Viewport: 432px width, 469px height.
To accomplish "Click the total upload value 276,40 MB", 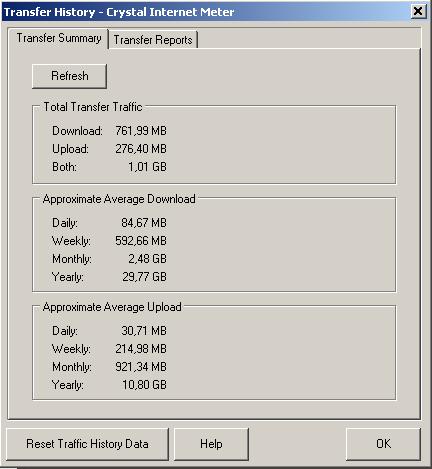I will [x=141, y=149].
